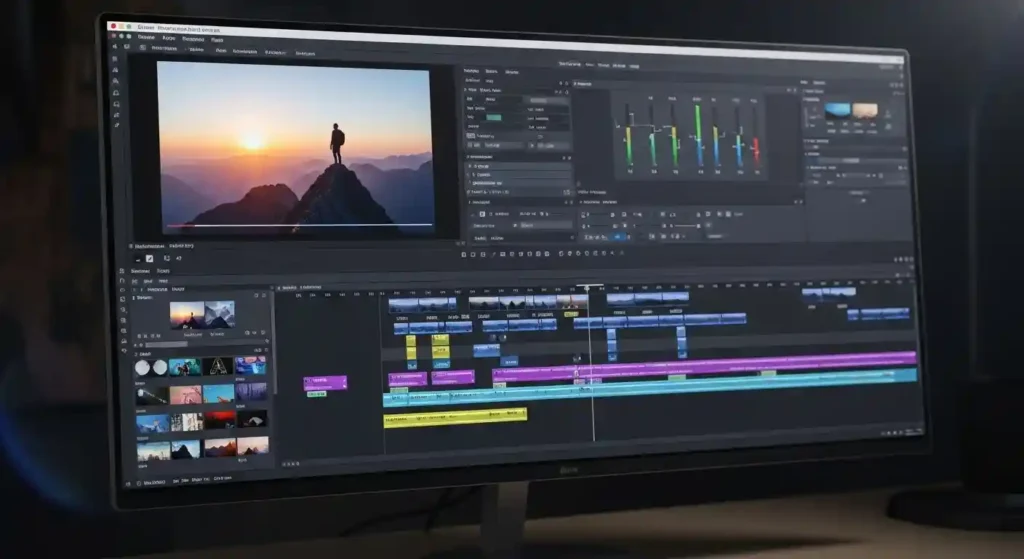Select the two white circles thumbnail
Image resolution: width=1024 pixels, height=559 pixels.
pos(151,368)
